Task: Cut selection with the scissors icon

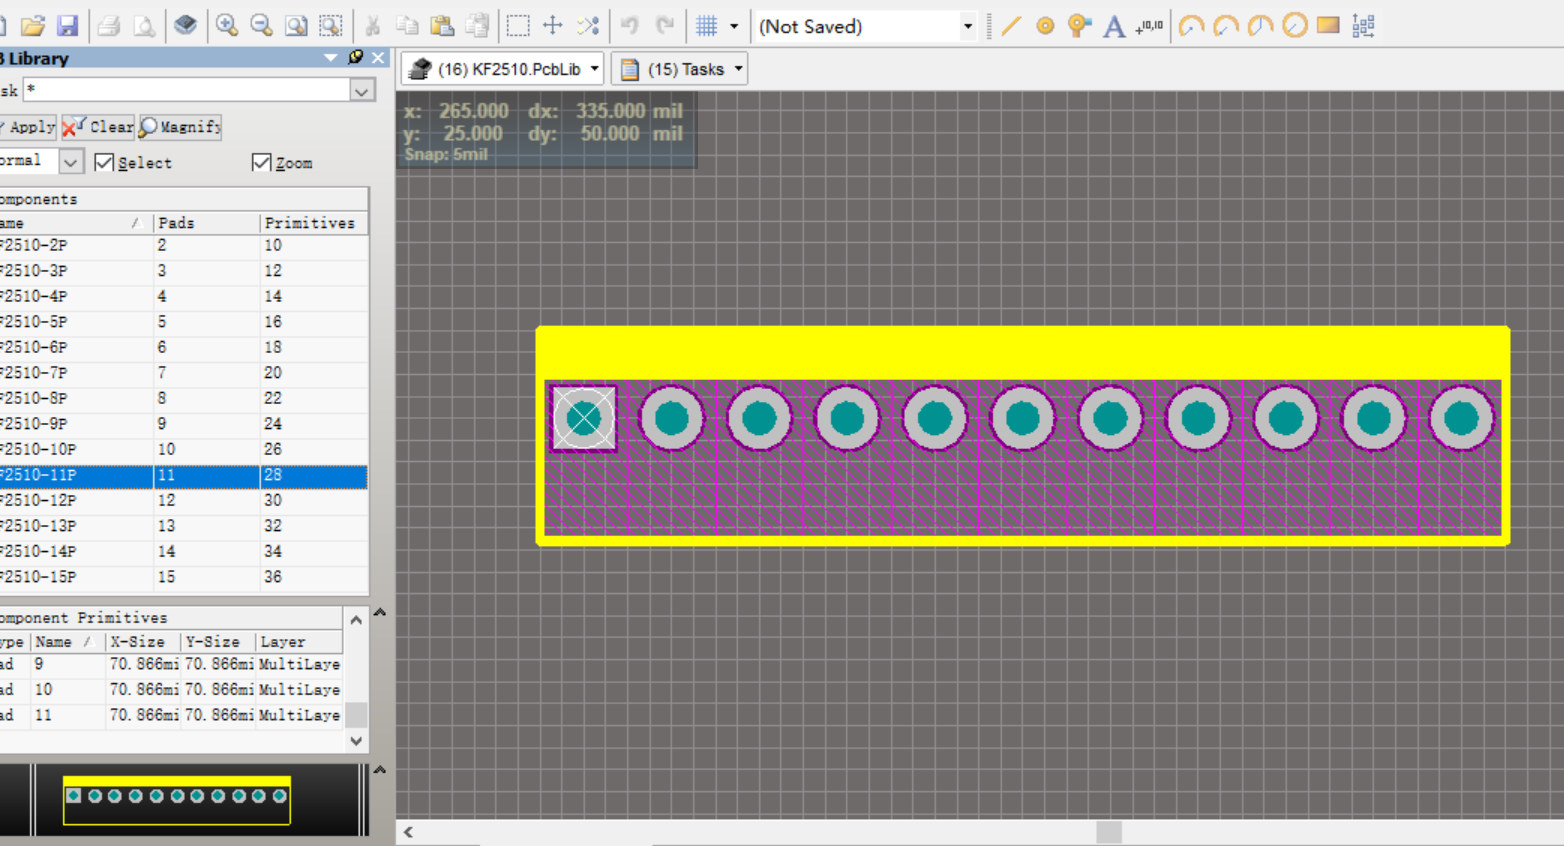Action: click(373, 26)
